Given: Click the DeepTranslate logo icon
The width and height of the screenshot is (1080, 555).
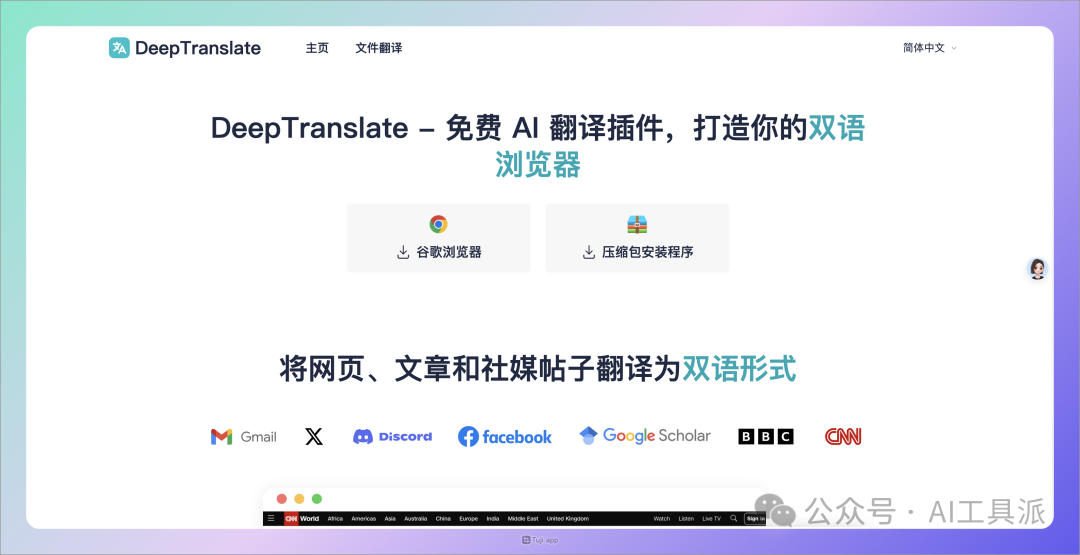Looking at the screenshot, I should tap(119, 48).
